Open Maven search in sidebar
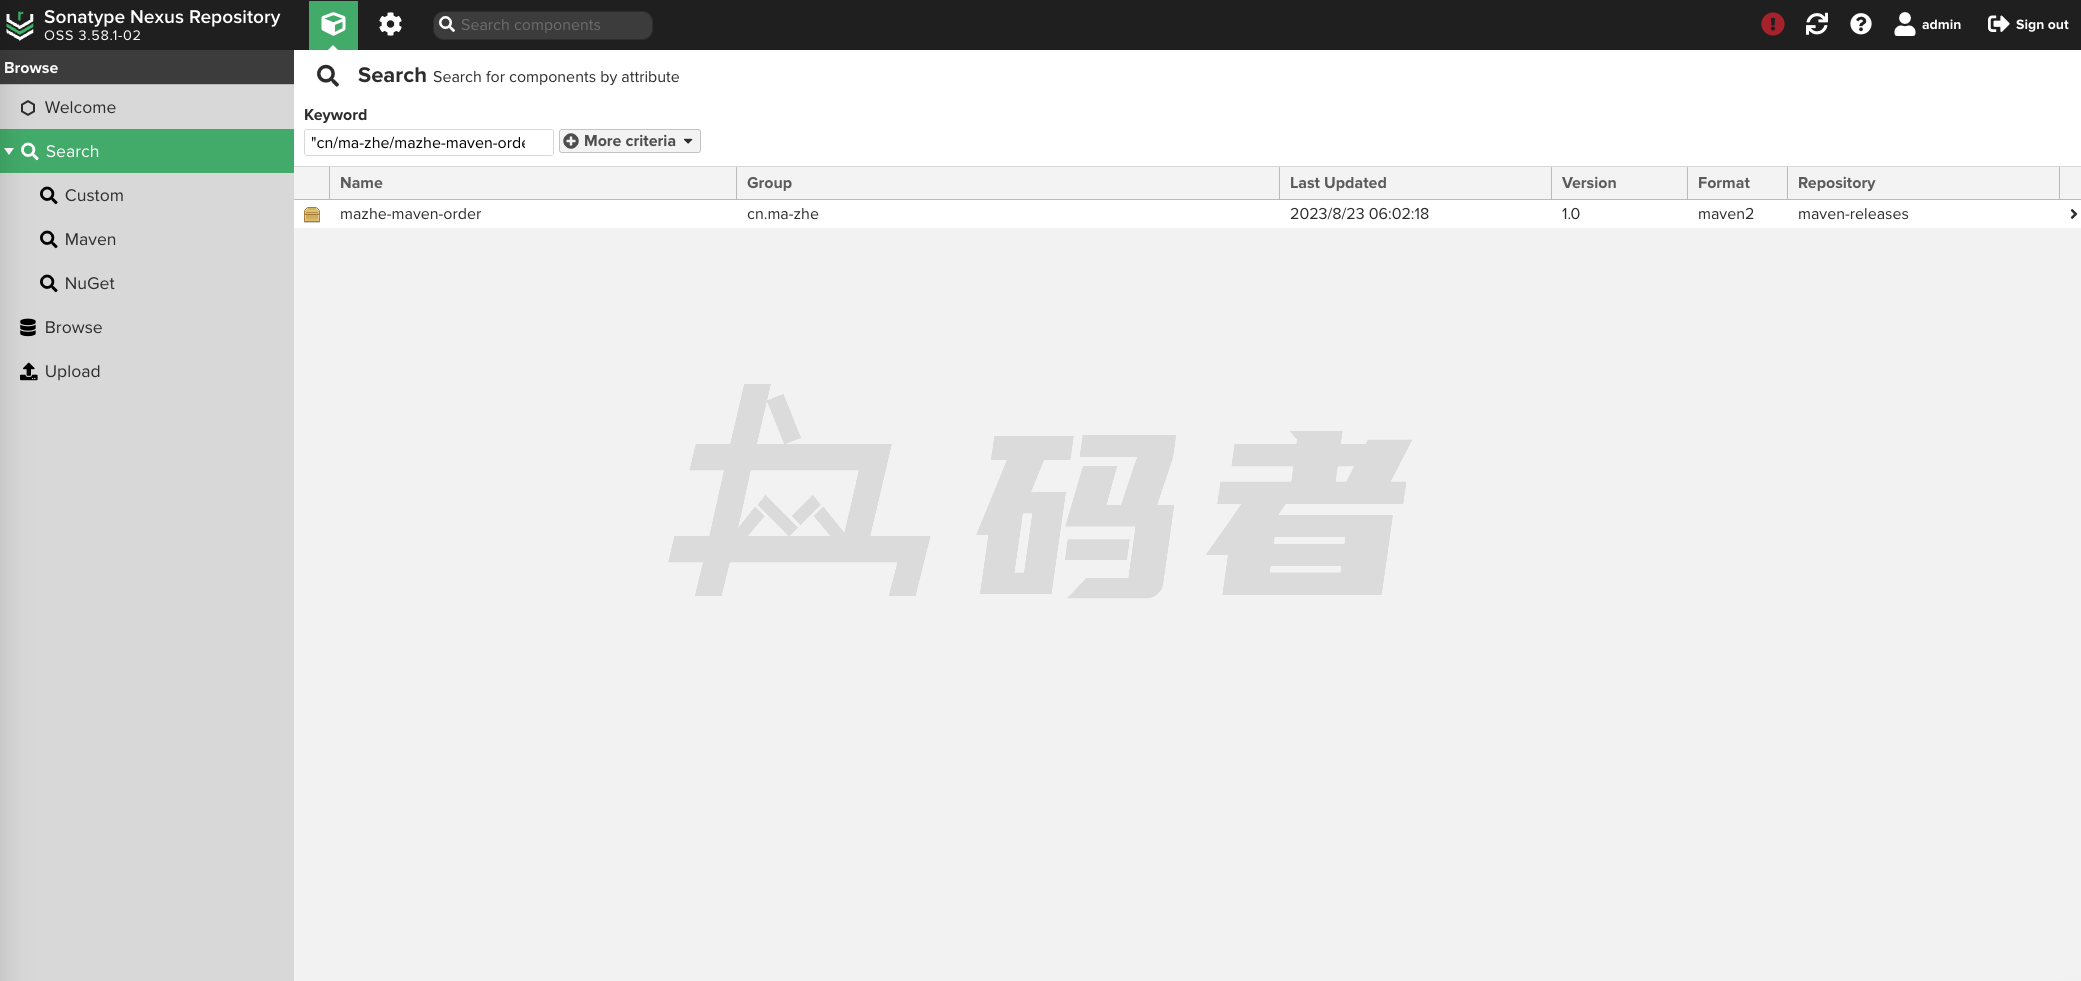This screenshot has height=981, width=2081. point(90,239)
